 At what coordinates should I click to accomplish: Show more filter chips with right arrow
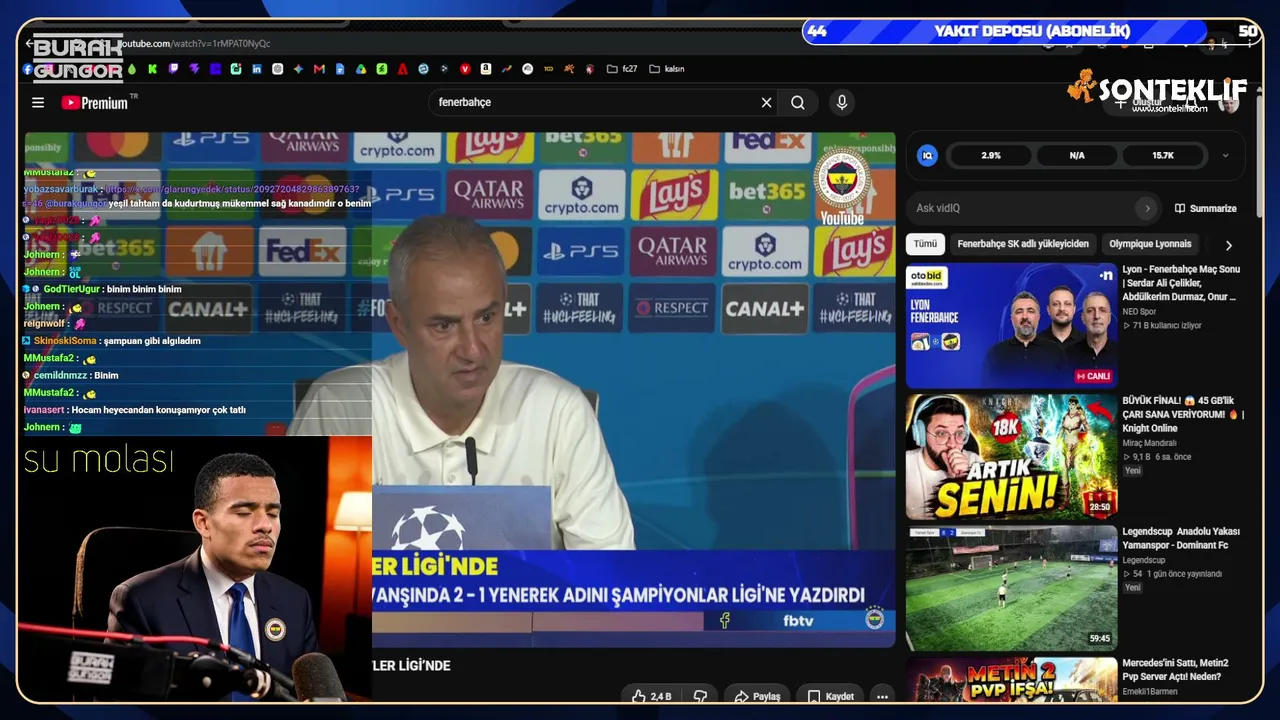1228,245
